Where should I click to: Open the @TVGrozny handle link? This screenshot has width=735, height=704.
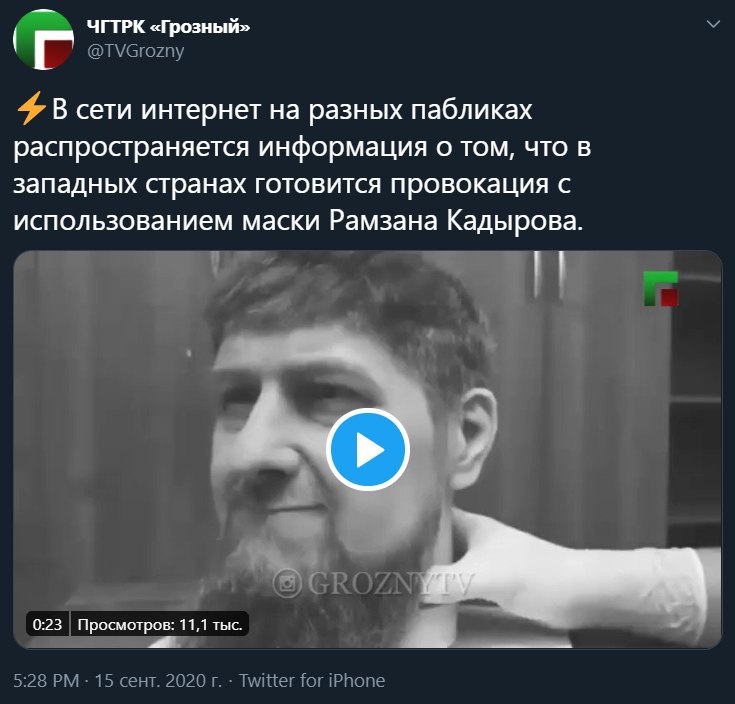pos(136,51)
